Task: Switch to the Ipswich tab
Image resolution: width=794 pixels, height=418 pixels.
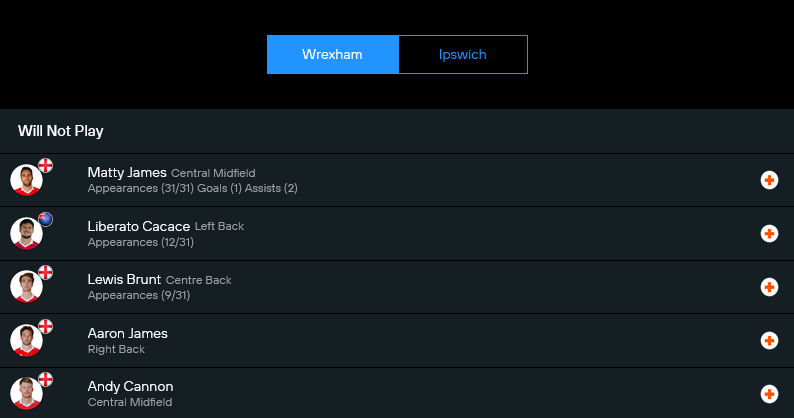Action: click(462, 54)
